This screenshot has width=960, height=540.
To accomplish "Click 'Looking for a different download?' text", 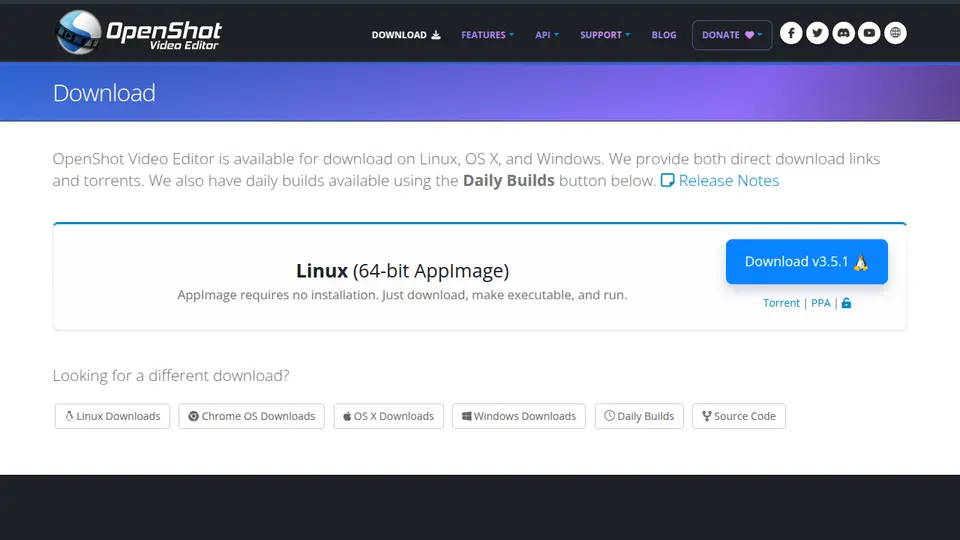I will tap(171, 375).
